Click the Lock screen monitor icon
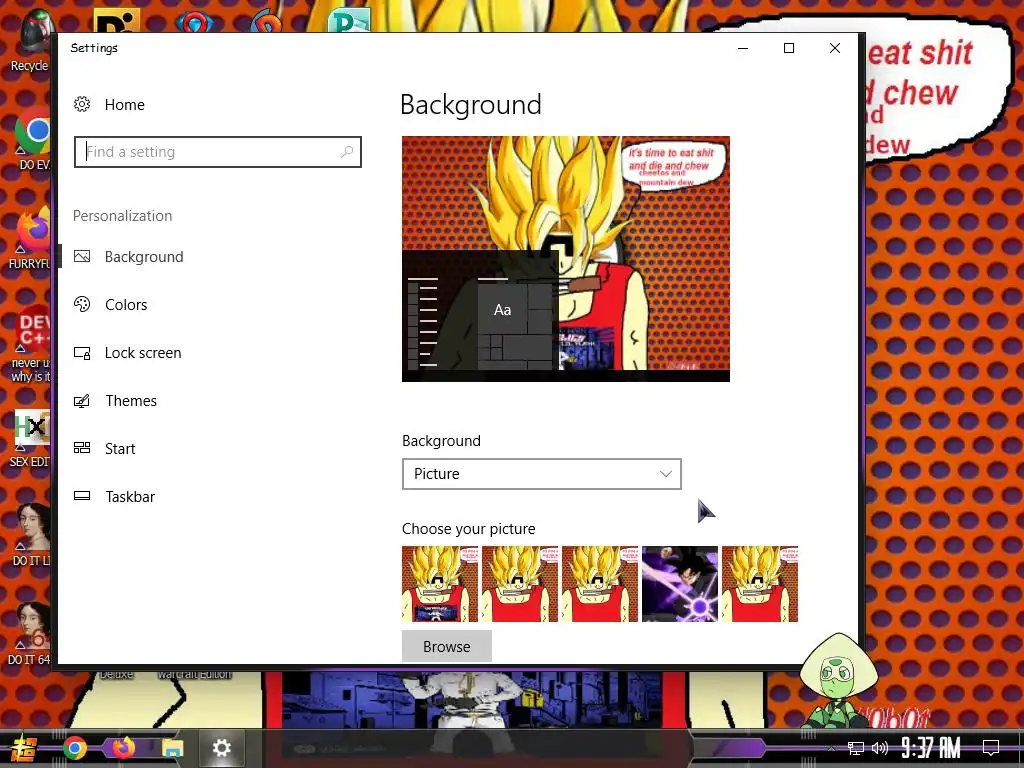Viewport: 1024px width, 768px height. (82, 353)
